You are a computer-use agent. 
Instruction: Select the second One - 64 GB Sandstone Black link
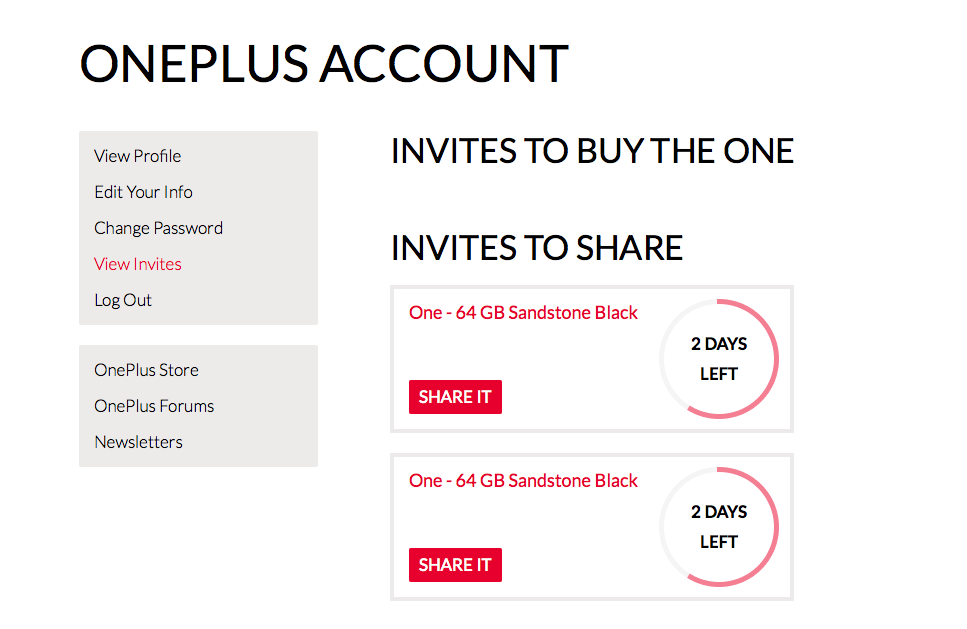click(523, 480)
